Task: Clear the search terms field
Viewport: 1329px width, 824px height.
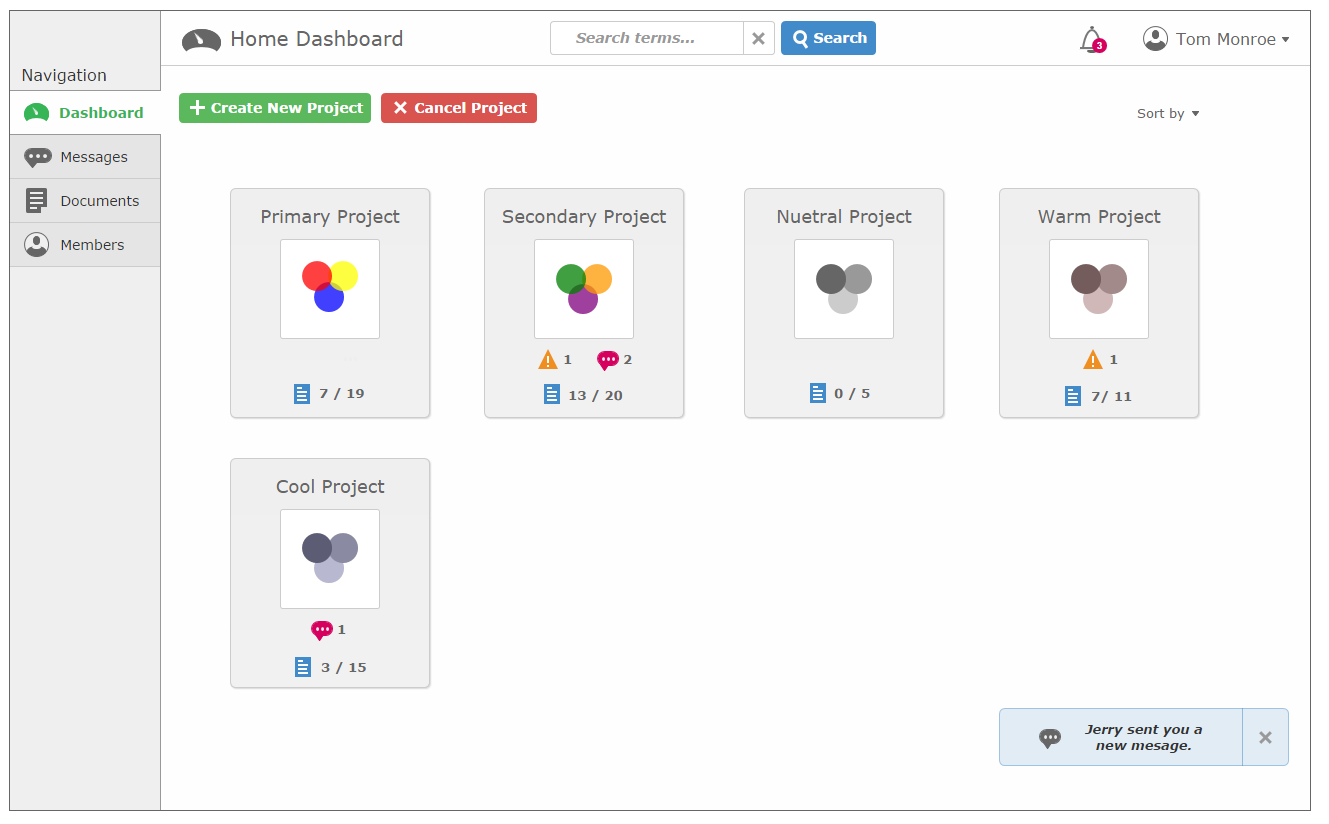Action: click(x=758, y=38)
